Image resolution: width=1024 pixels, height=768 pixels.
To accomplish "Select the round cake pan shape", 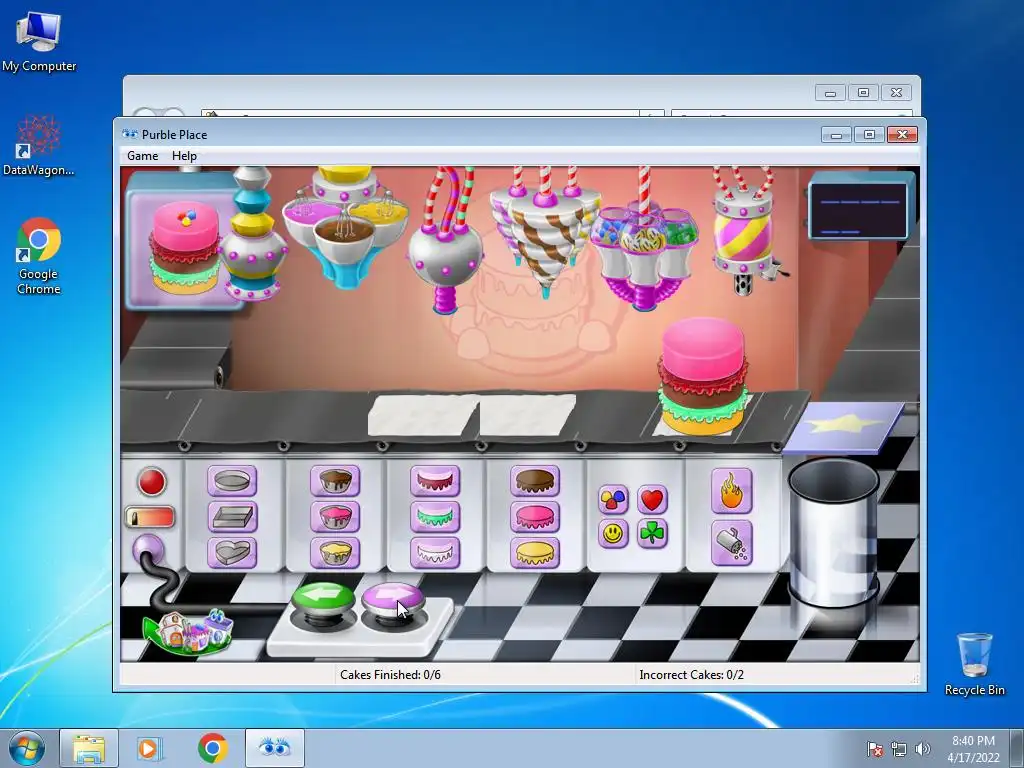I will (x=232, y=481).
